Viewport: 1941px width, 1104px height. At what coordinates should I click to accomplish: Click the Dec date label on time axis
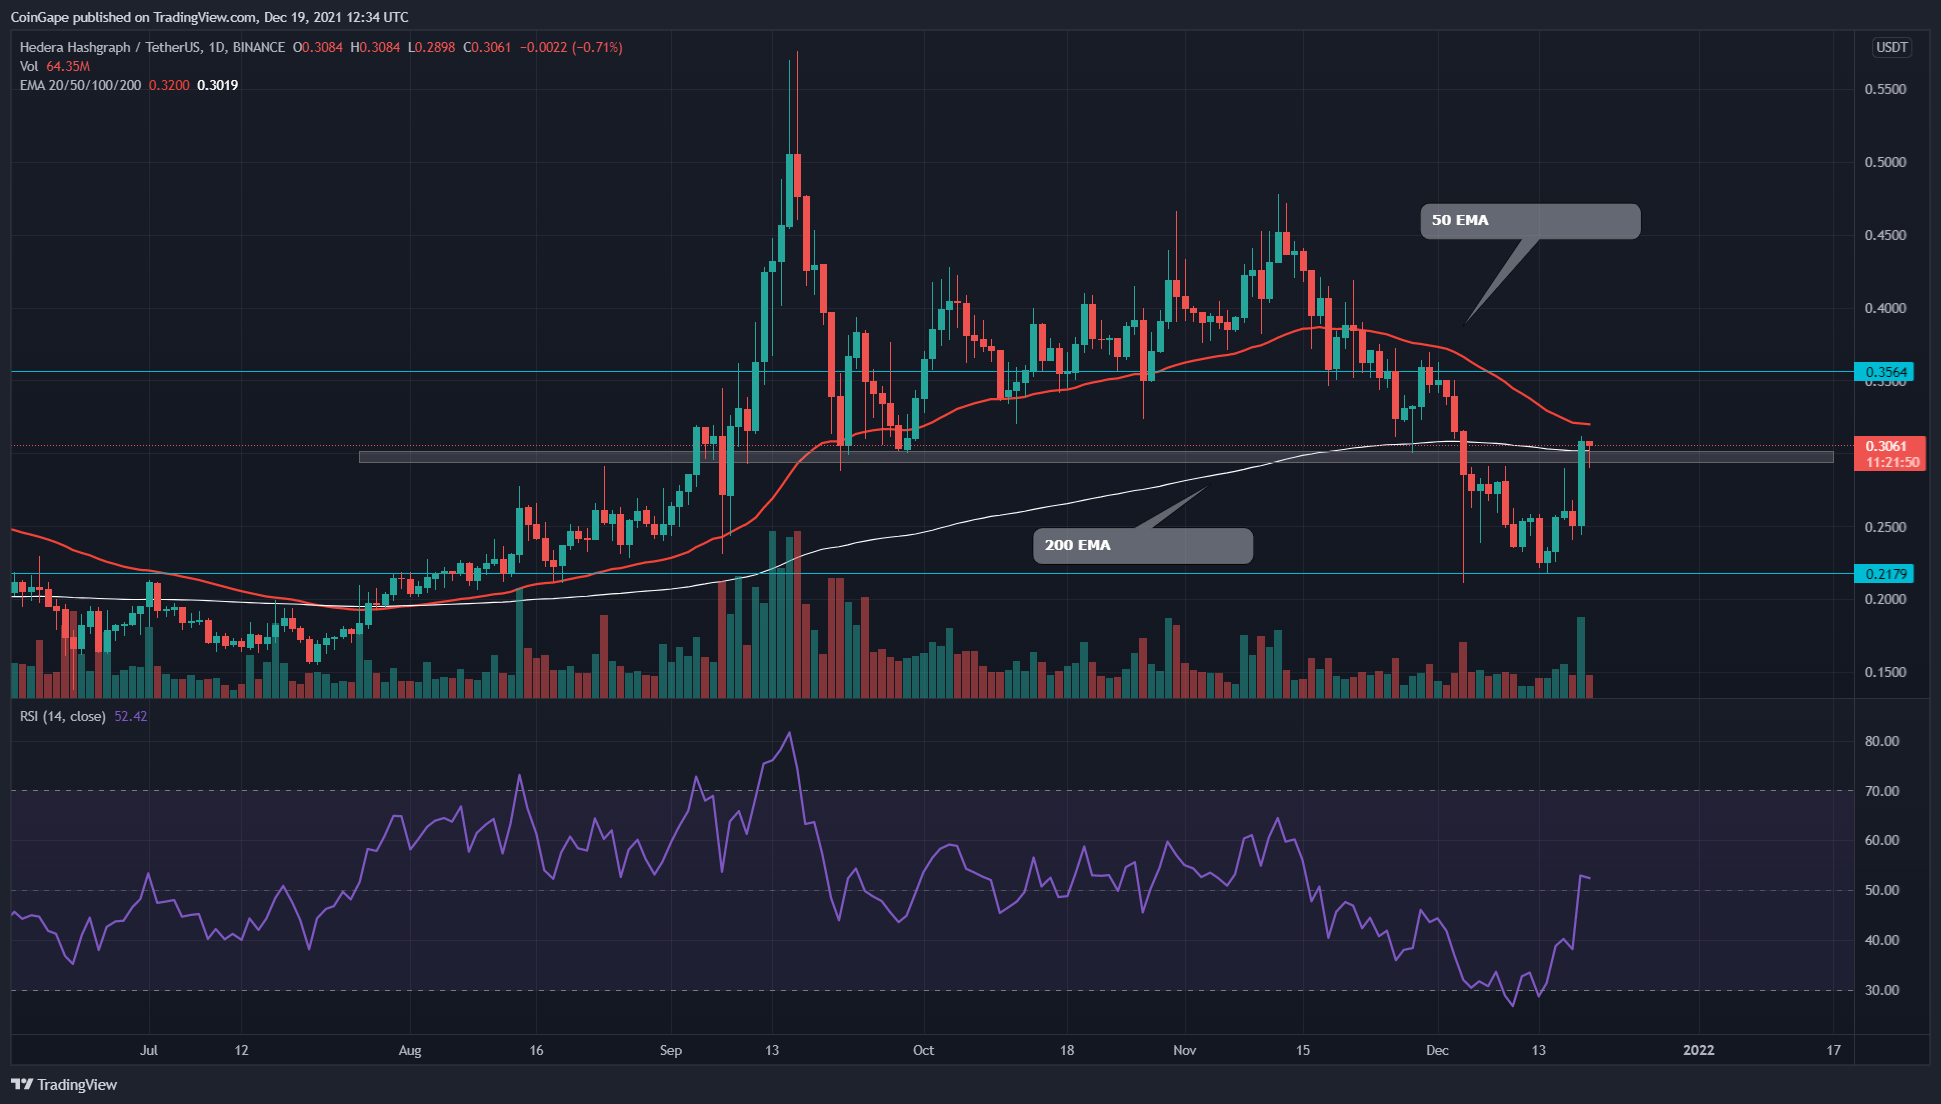pos(1437,1050)
